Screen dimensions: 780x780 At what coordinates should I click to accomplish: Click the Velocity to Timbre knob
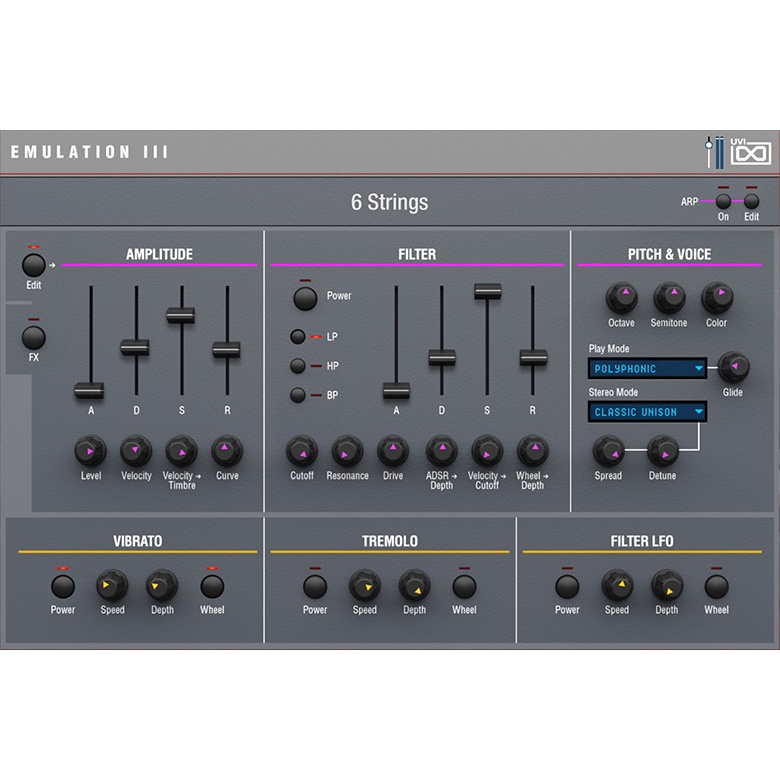pos(181,451)
